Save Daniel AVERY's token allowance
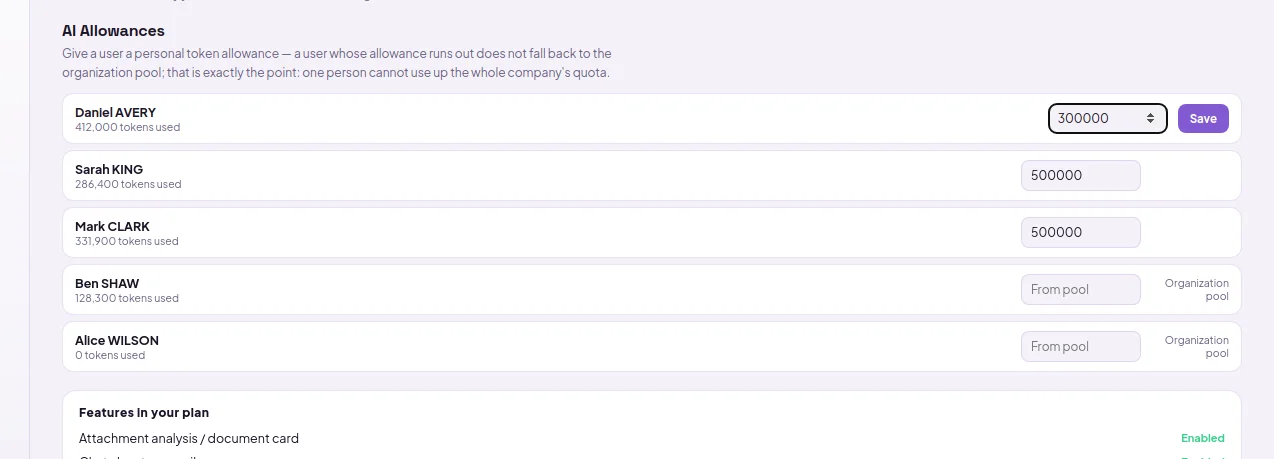This screenshot has height=459, width=1274. point(1203,118)
